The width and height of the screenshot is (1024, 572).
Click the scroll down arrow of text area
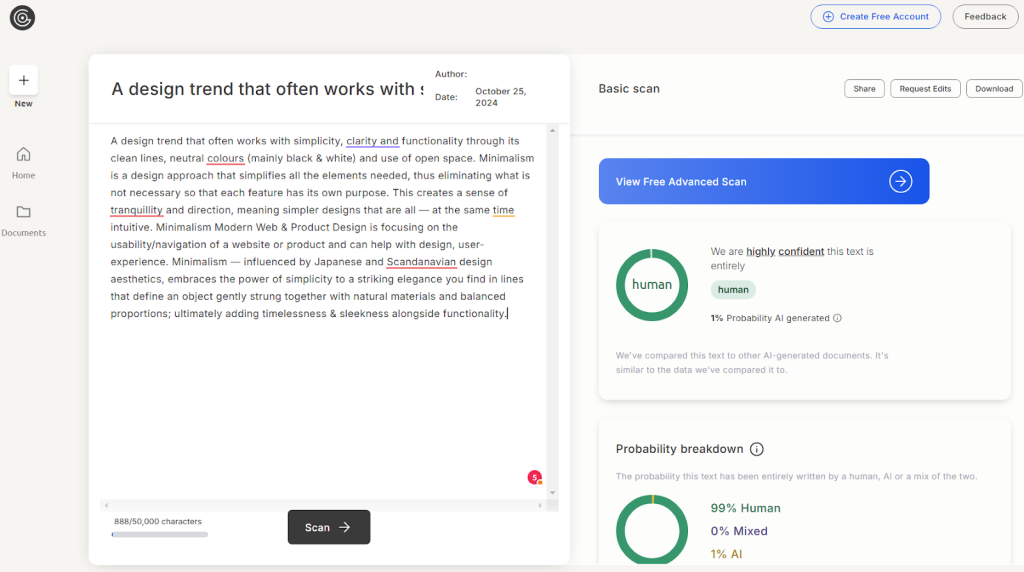coord(552,493)
